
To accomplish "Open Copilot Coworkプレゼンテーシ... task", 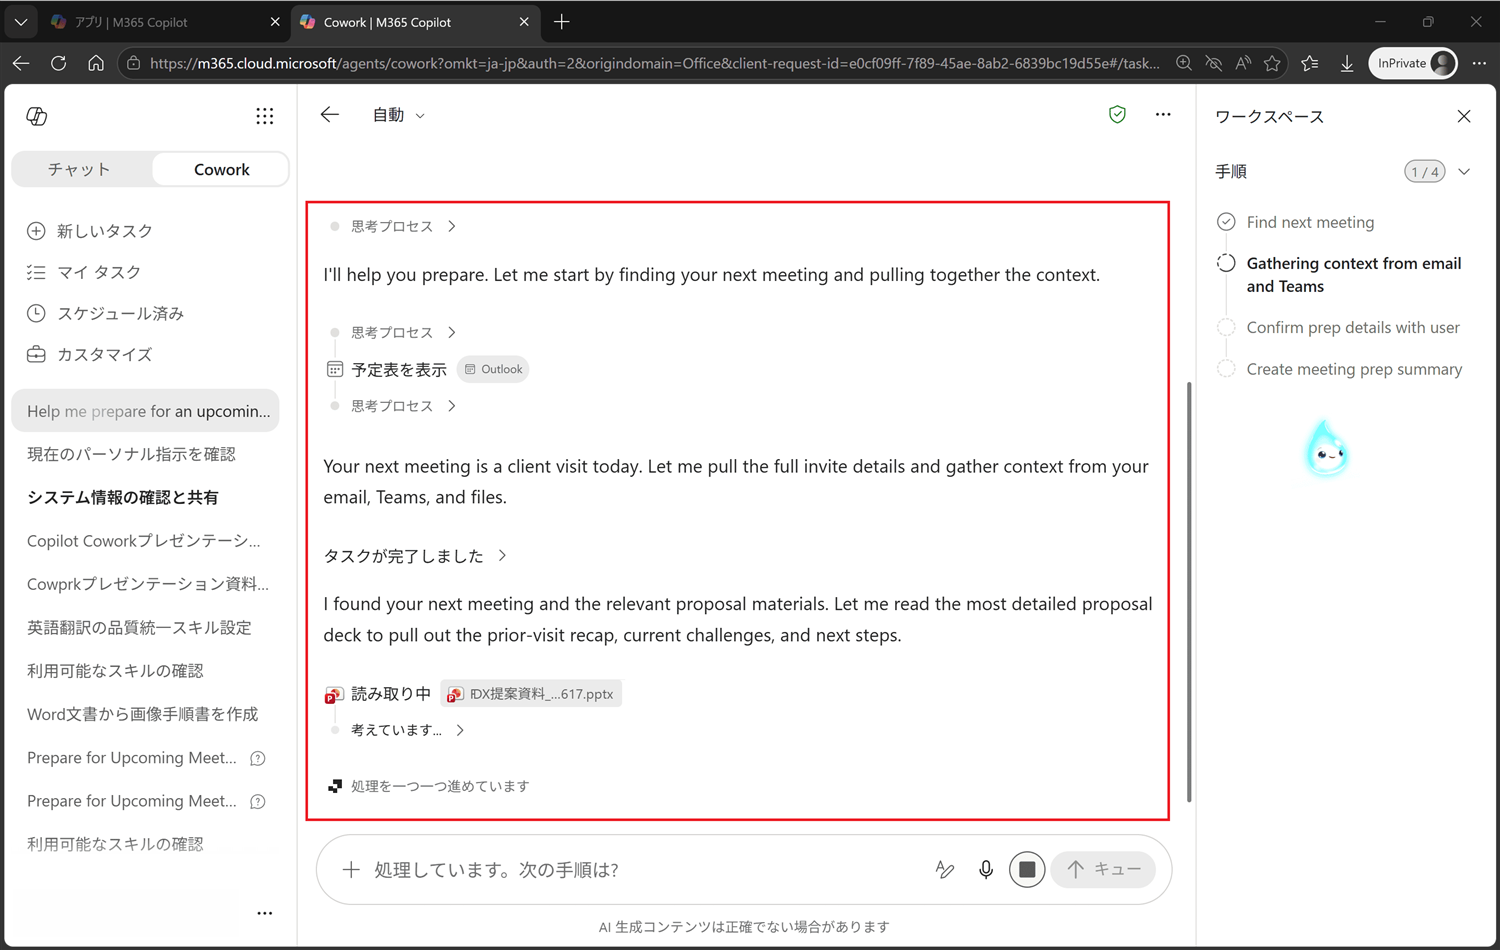I will pos(143,541).
